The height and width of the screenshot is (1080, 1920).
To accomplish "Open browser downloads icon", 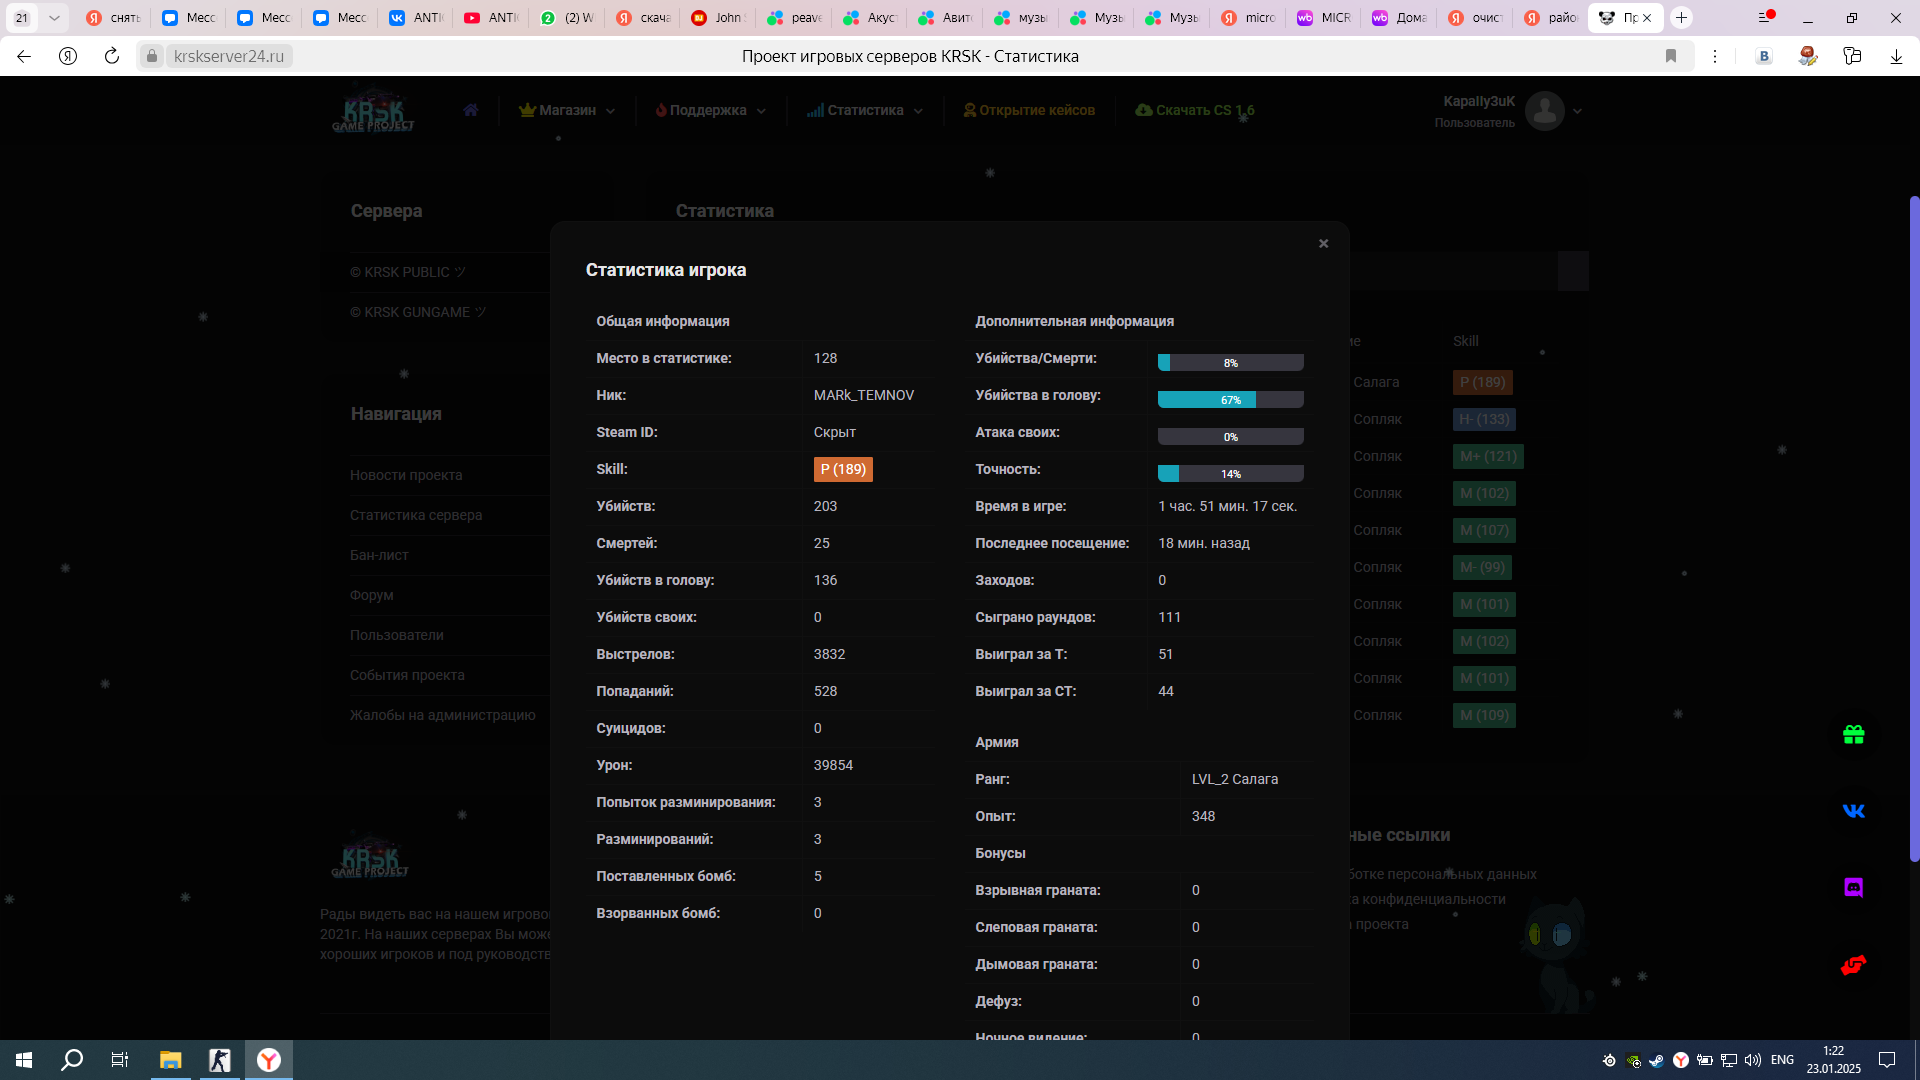I will 1895,56.
